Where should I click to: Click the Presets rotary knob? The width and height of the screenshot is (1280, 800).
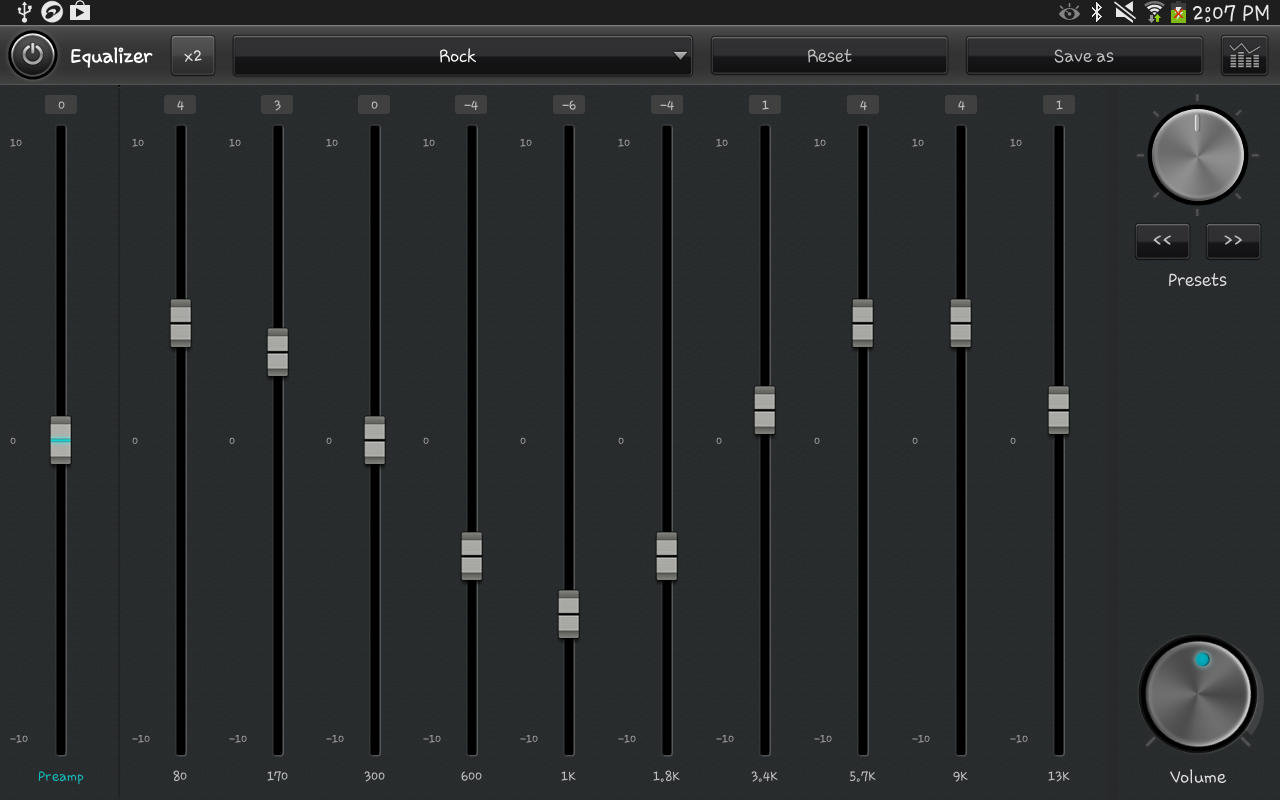click(x=1197, y=155)
